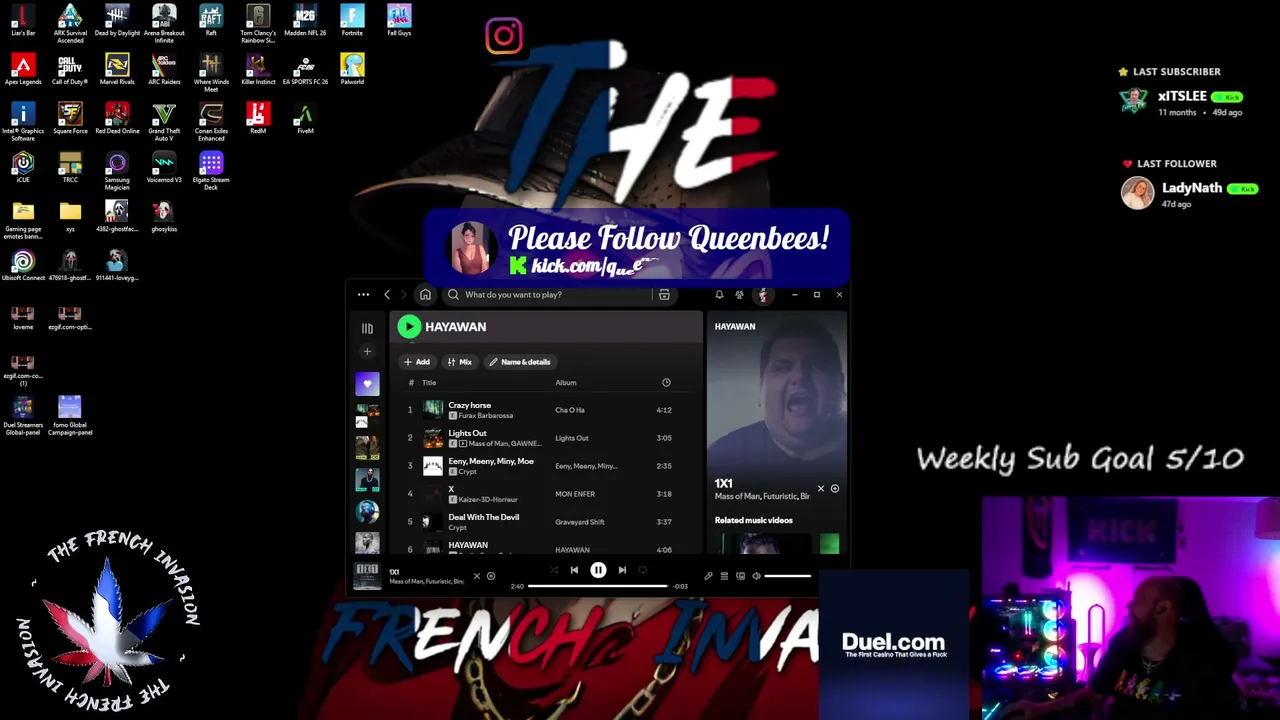Viewport: 1280px width, 720px height.
Task: Mute Spotify with the speaker icon
Action: pyautogui.click(x=756, y=576)
